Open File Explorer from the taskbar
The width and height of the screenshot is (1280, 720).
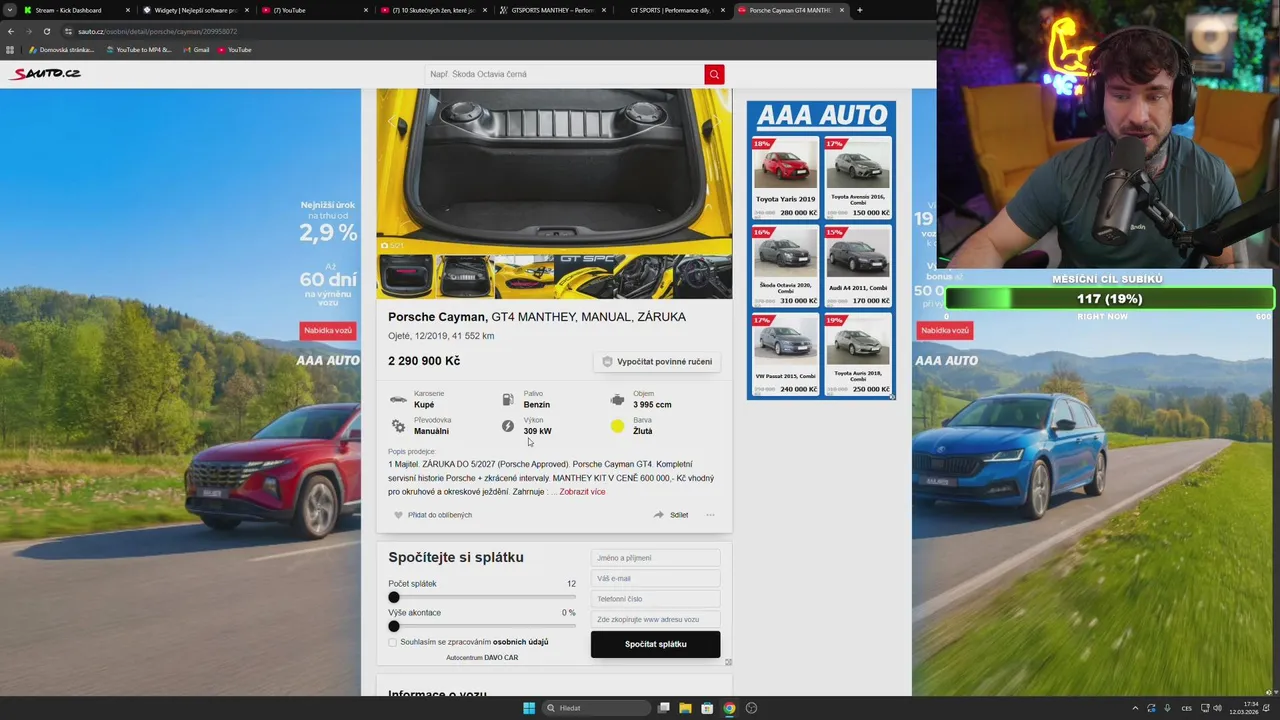click(x=685, y=708)
